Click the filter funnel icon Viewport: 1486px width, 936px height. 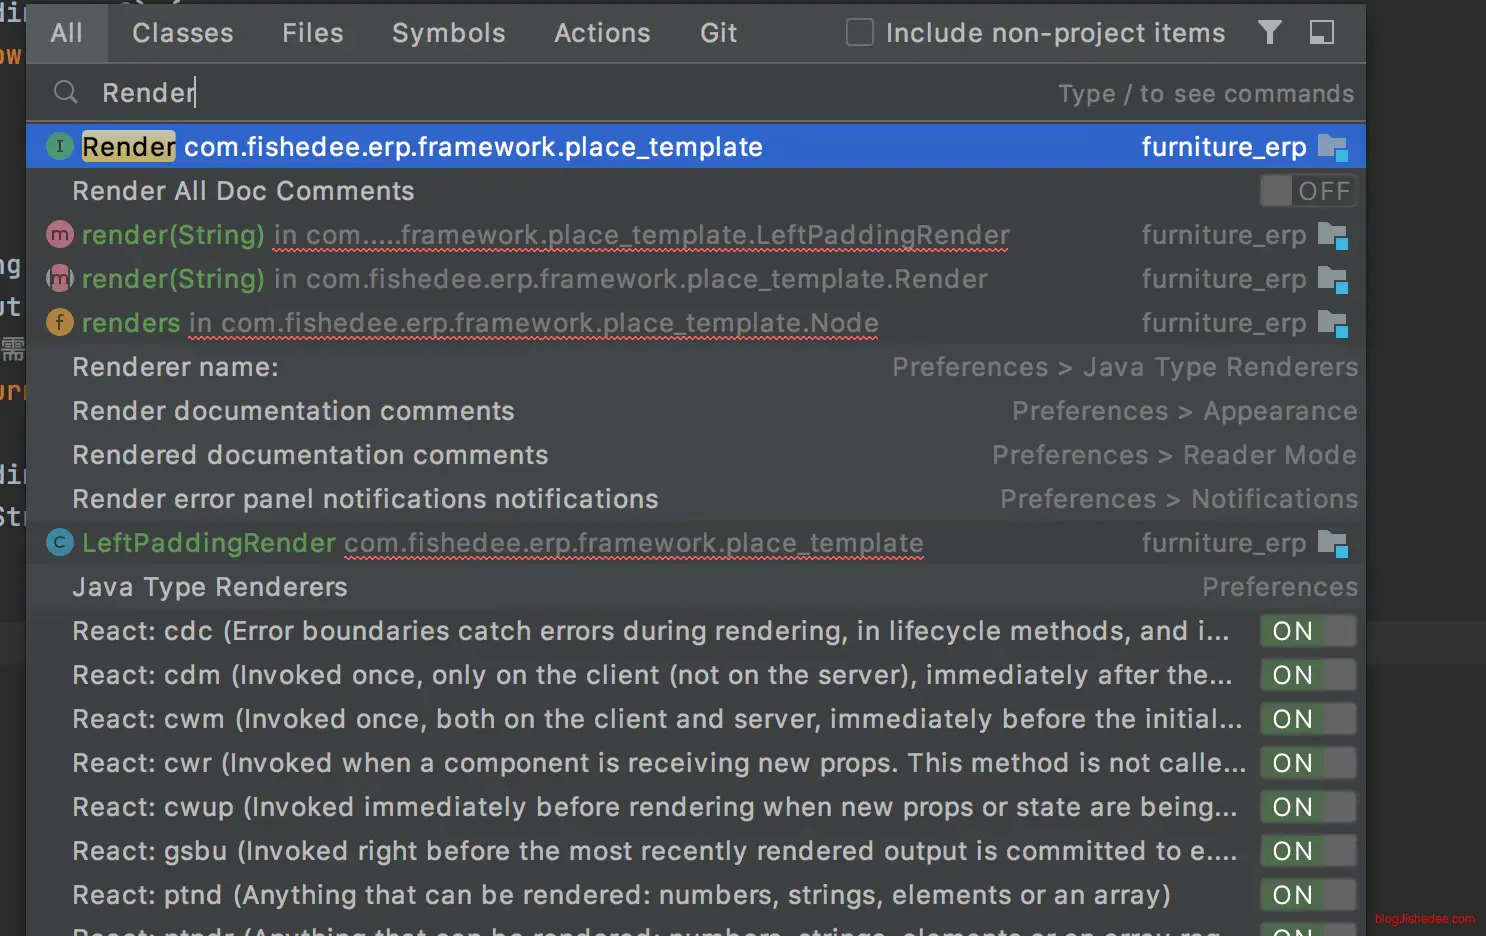tap(1269, 33)
